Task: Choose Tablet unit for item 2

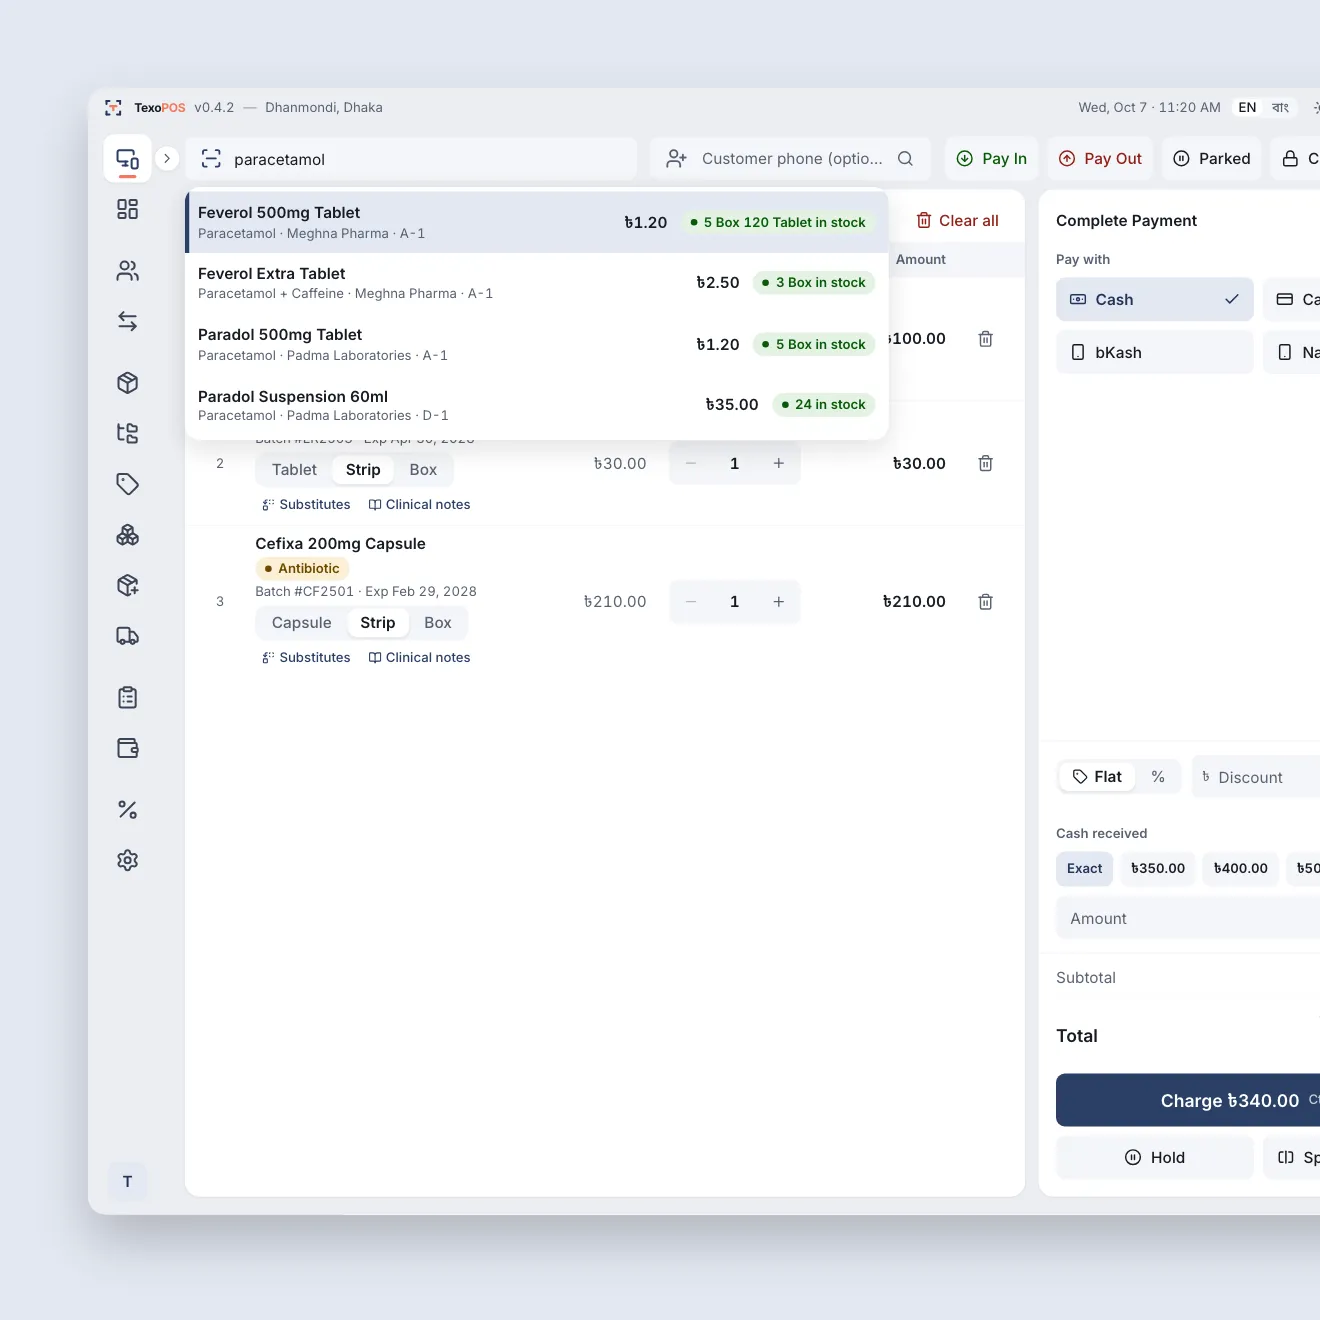Action: (x=294, y=470)
